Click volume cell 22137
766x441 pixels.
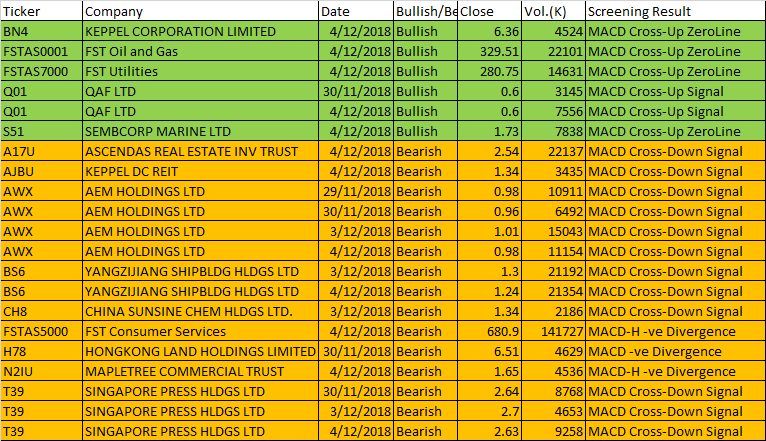553,151
